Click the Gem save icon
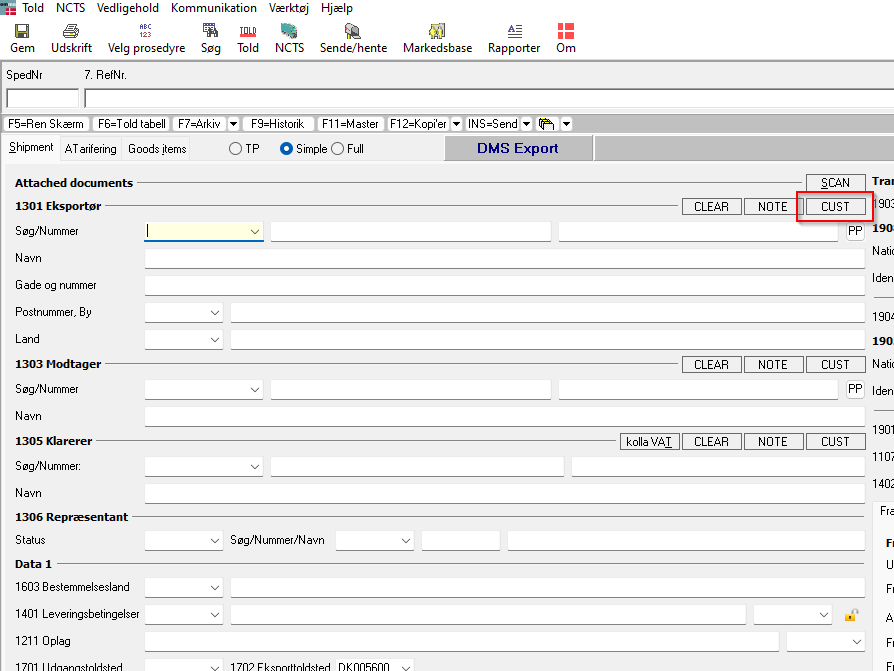The width and height of the screenshot is (894, 671). (22, 38)
